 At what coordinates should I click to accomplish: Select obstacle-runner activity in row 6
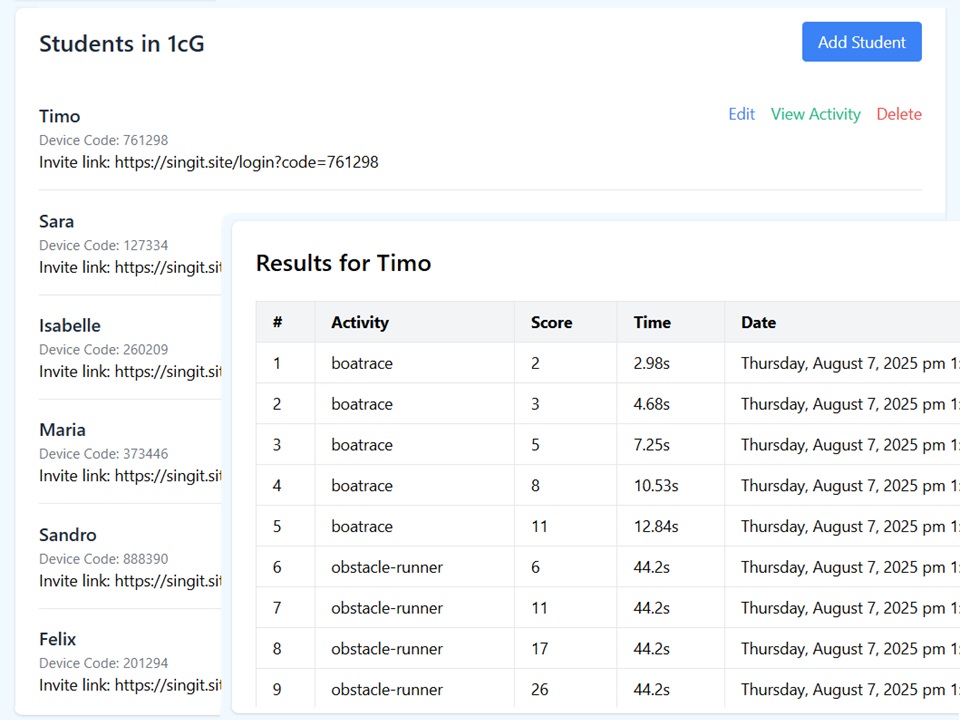[387, 567]
